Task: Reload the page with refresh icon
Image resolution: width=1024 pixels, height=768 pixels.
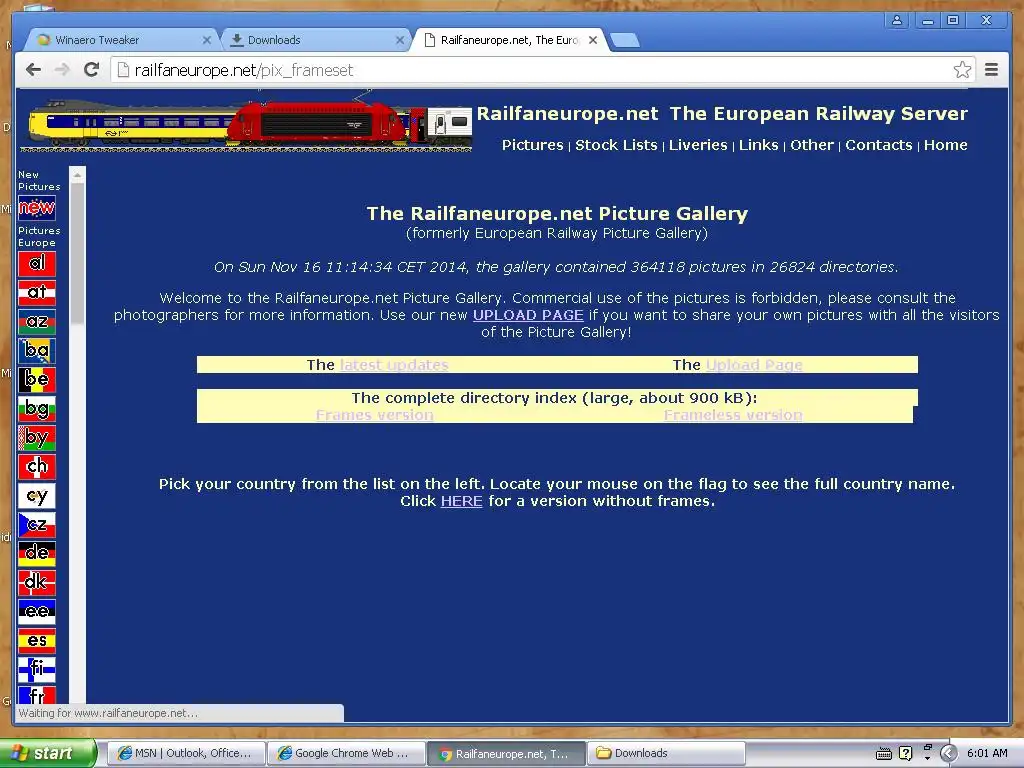Action: point(91,69)
